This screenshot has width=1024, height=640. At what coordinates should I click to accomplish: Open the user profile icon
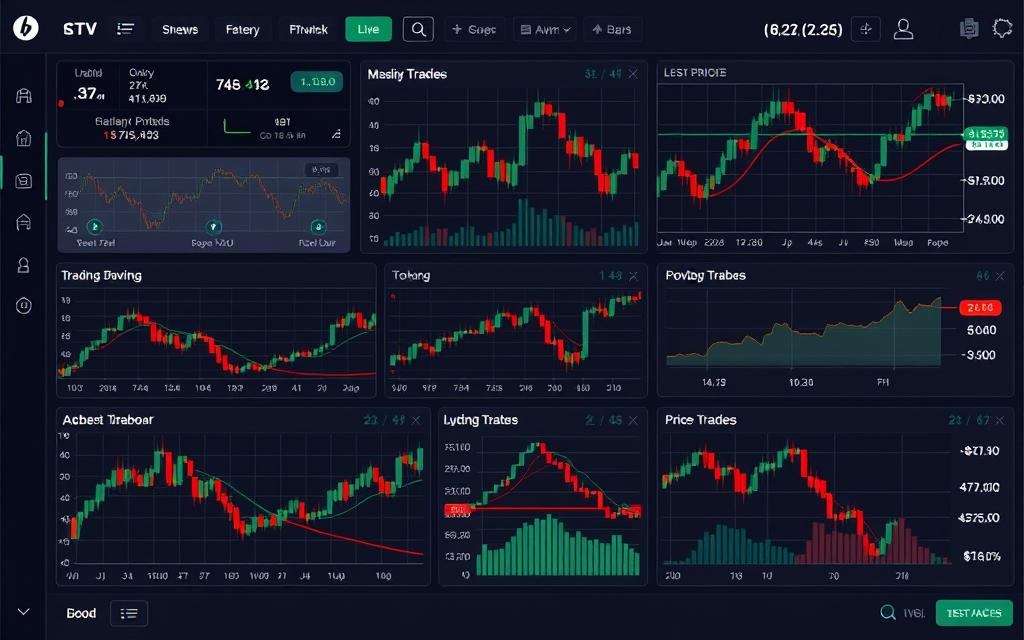[904, 29]
